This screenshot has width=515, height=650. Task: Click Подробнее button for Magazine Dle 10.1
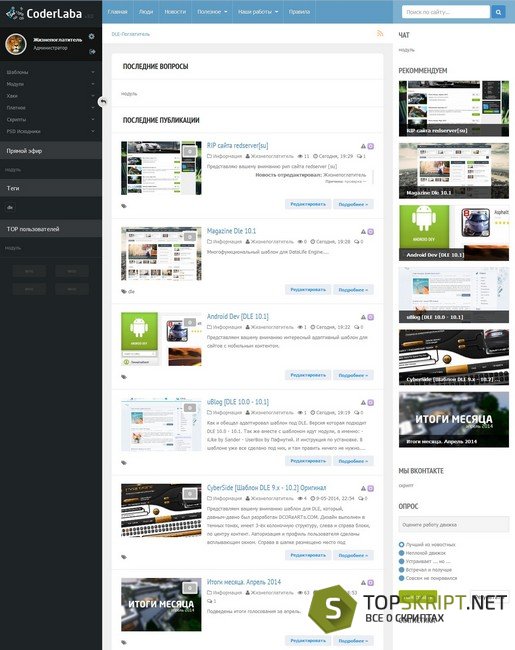pyautogui.click(x=353, y=290)
